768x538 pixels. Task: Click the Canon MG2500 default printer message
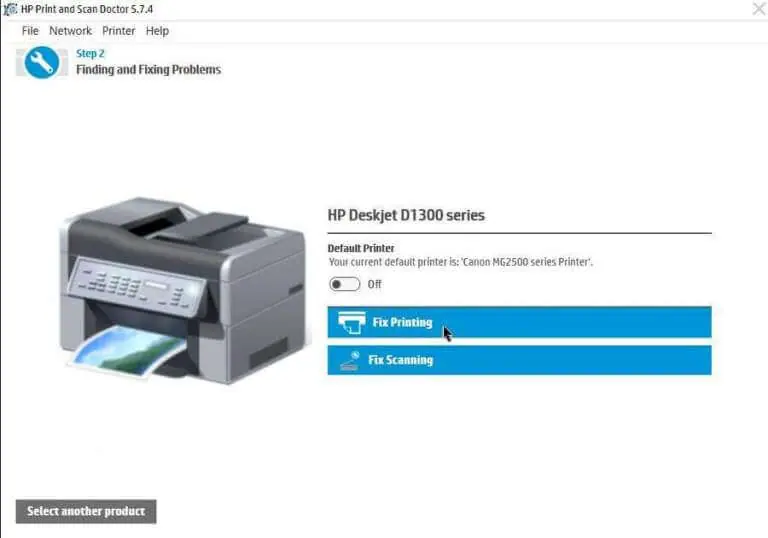(x=460, y=262)
